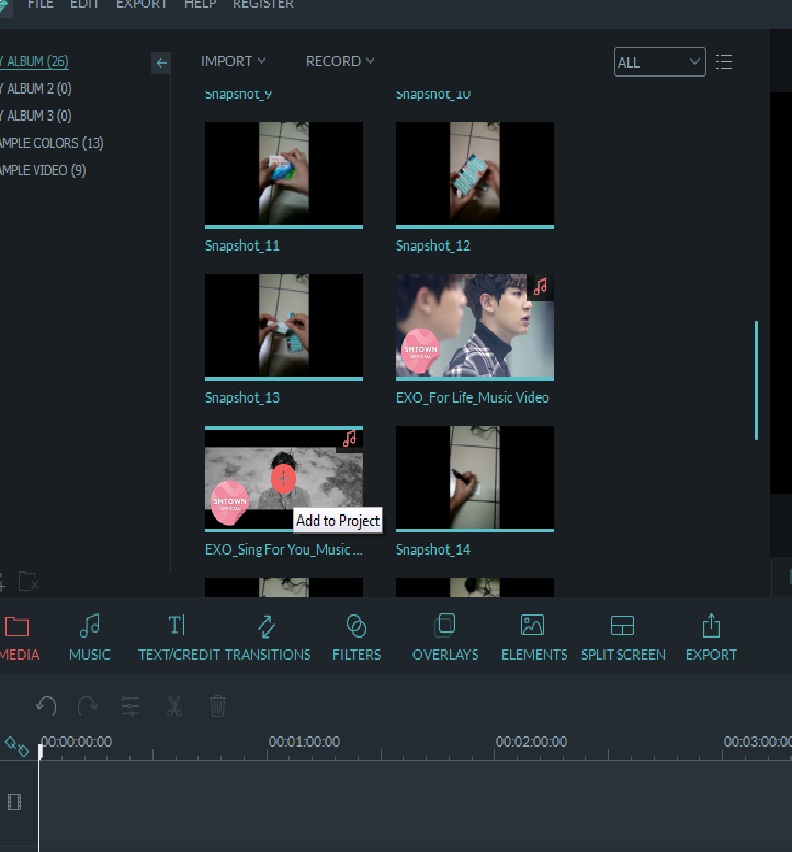Click music note badge on EXO_For Life thumbnail
Screen dimensions: 792x852
point(540,286)
